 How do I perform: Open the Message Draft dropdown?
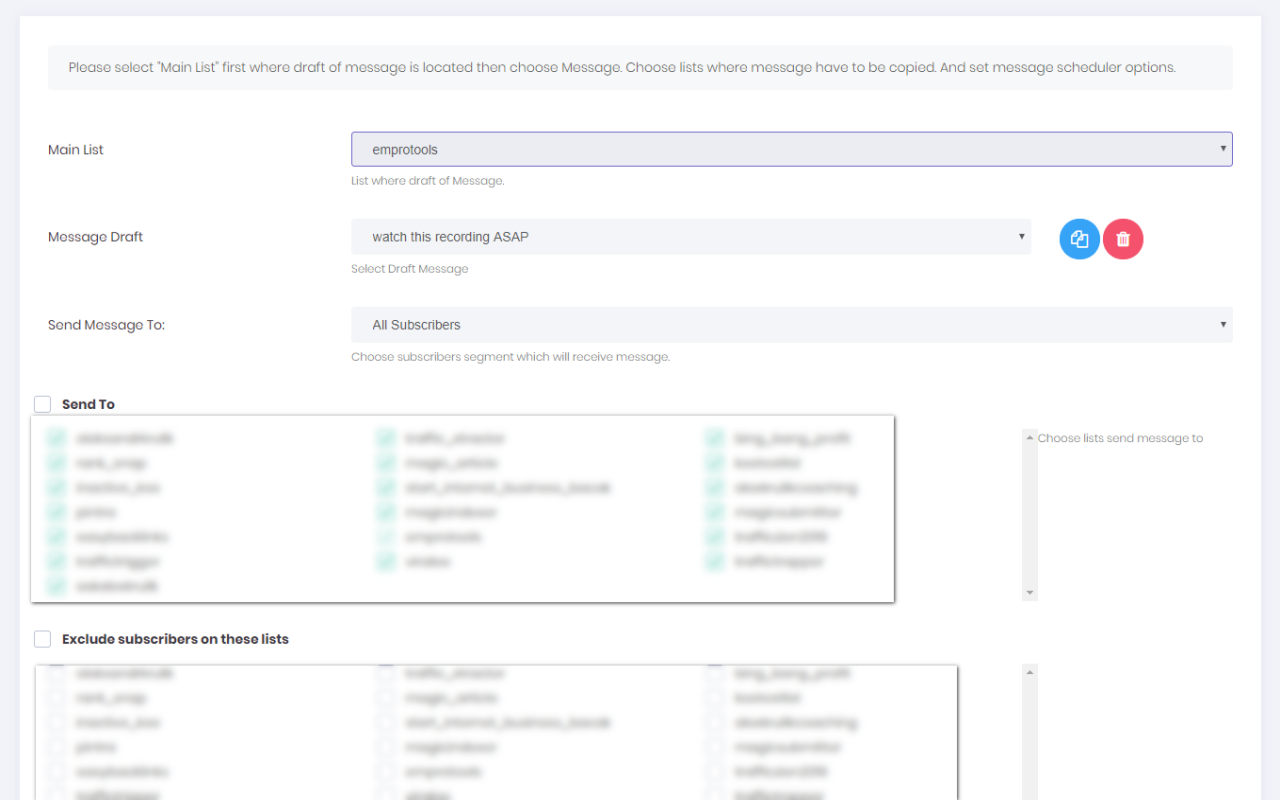pyautogui.click(x=691, y=237)
